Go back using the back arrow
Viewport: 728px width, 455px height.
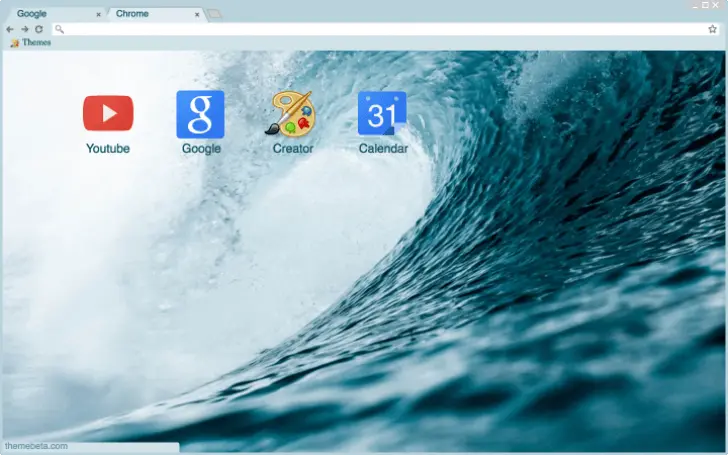pos(10,29)
